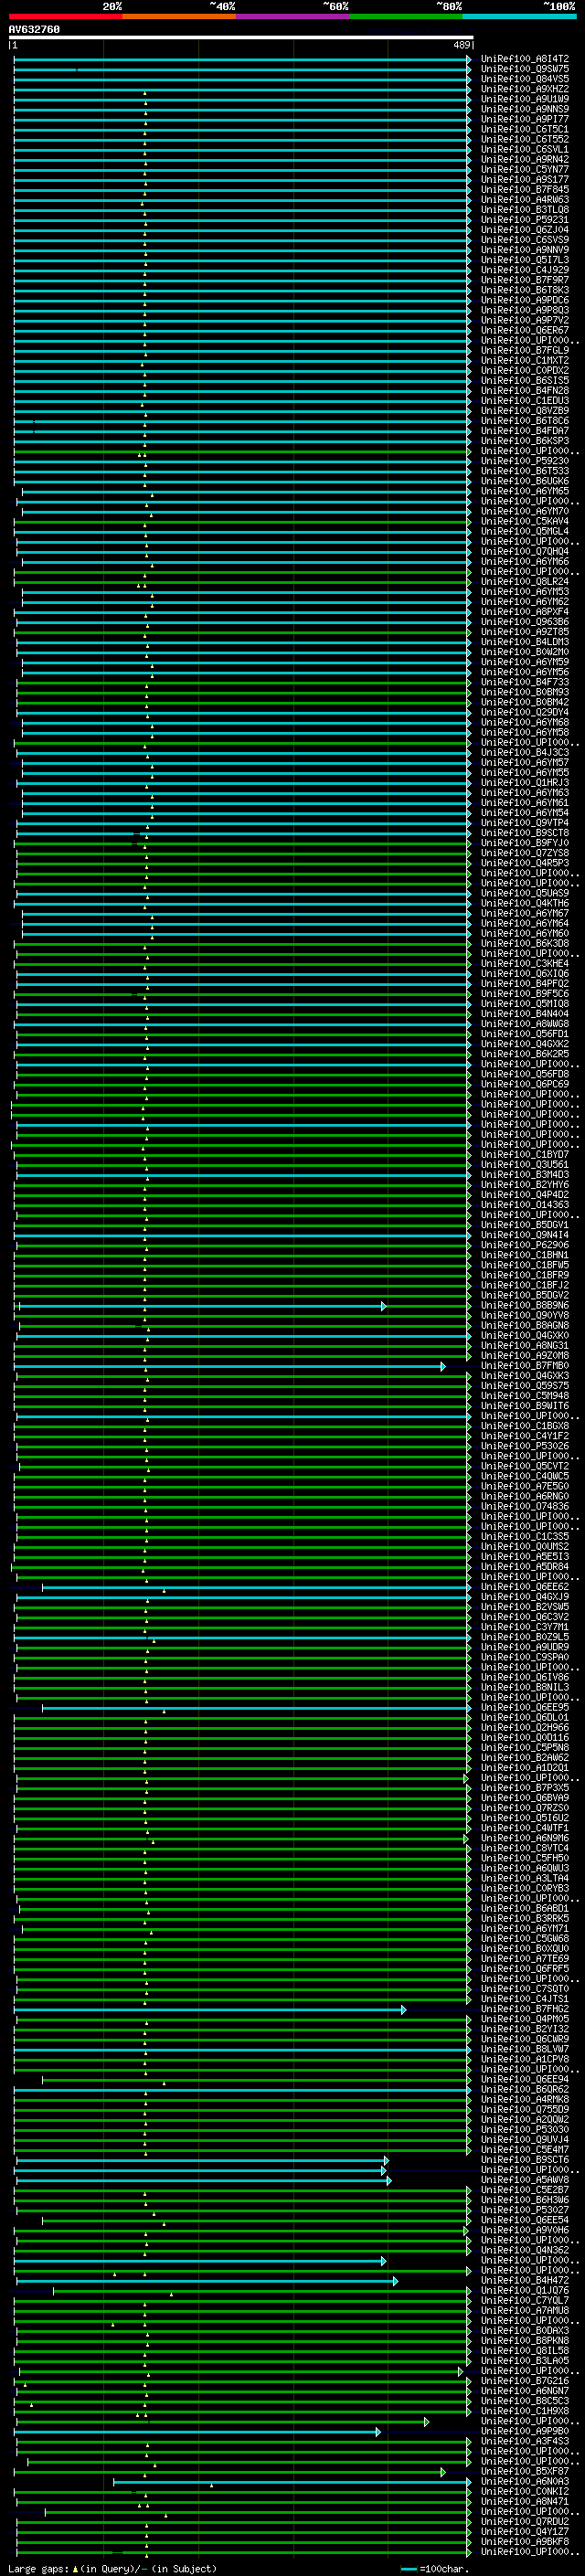Select the UniRef100_P53026 label
This screenshot has height=2576, width=585.
(524, 1446)
